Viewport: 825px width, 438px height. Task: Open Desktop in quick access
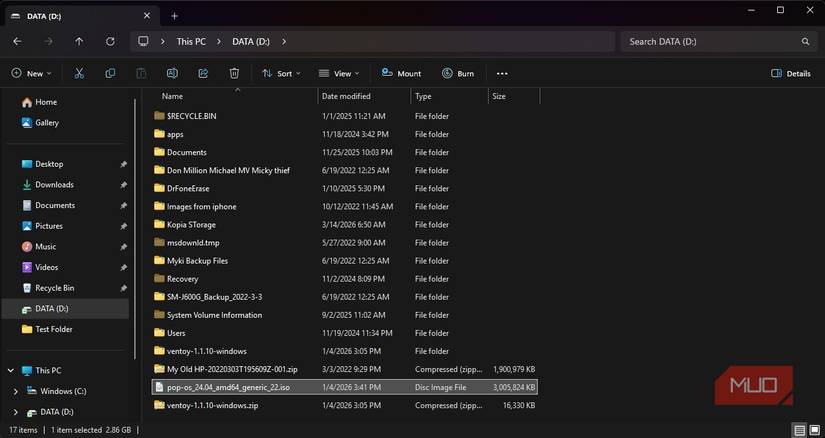[x=42, y=164]
